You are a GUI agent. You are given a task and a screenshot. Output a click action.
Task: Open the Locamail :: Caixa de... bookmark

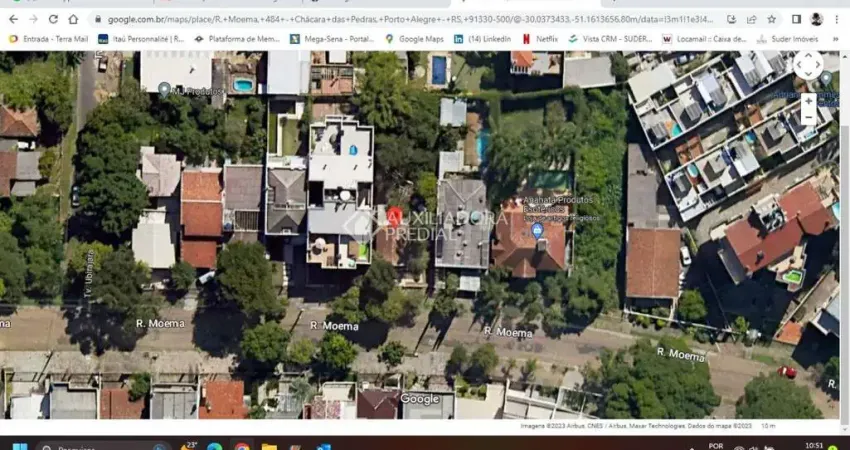click(705, 39)
